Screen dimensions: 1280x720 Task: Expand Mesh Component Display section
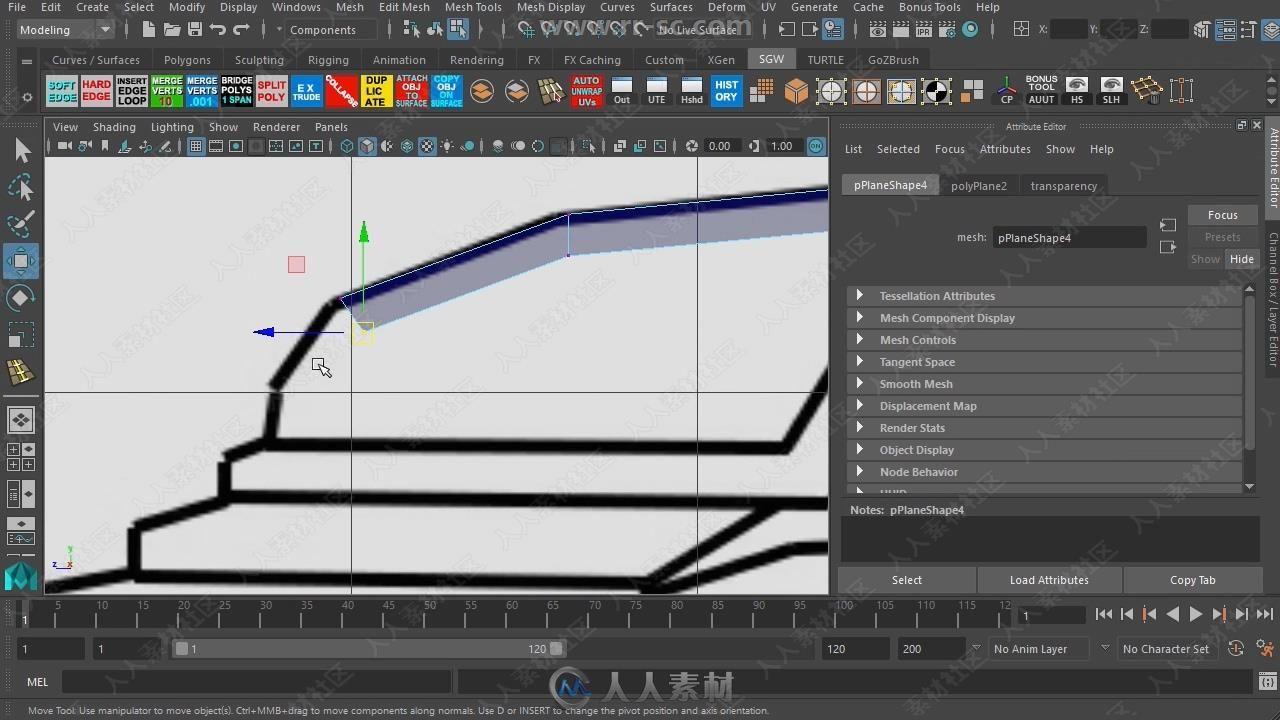[x=1045, y=318]
